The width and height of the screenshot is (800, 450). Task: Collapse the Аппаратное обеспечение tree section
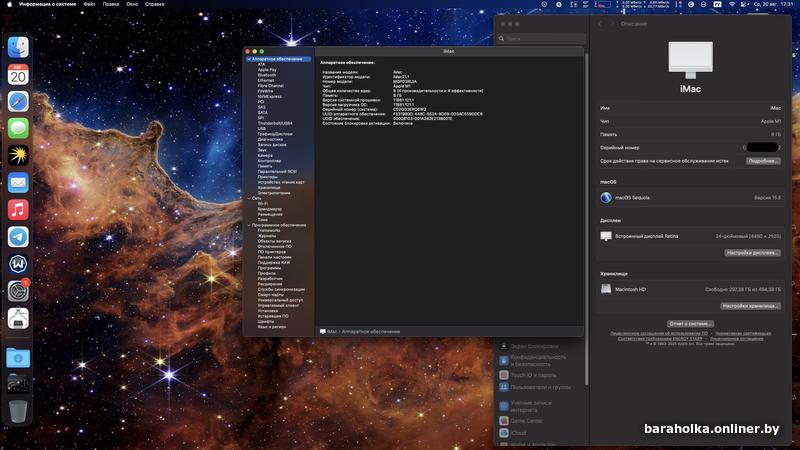point(249,59)
